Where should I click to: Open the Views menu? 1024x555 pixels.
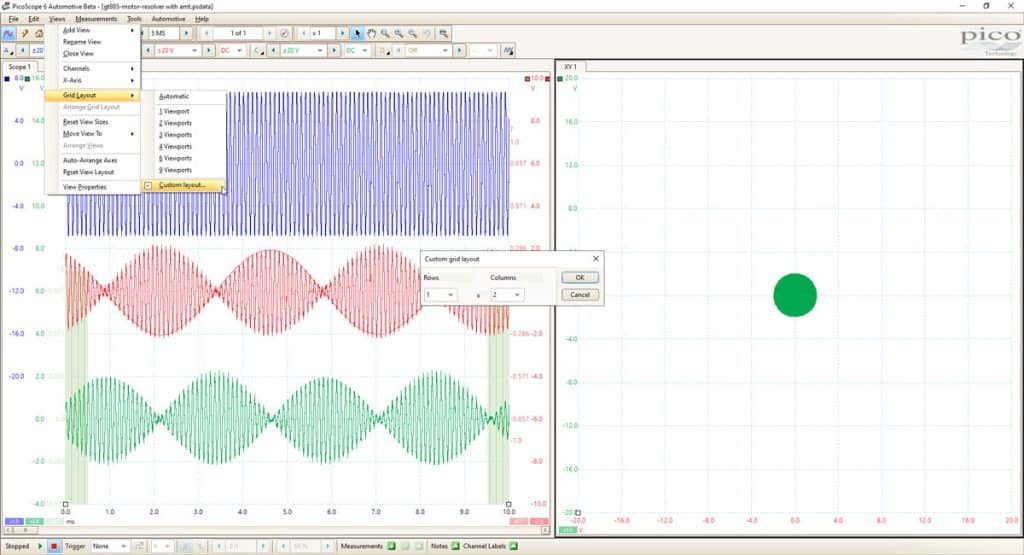[x=57, y=19]
